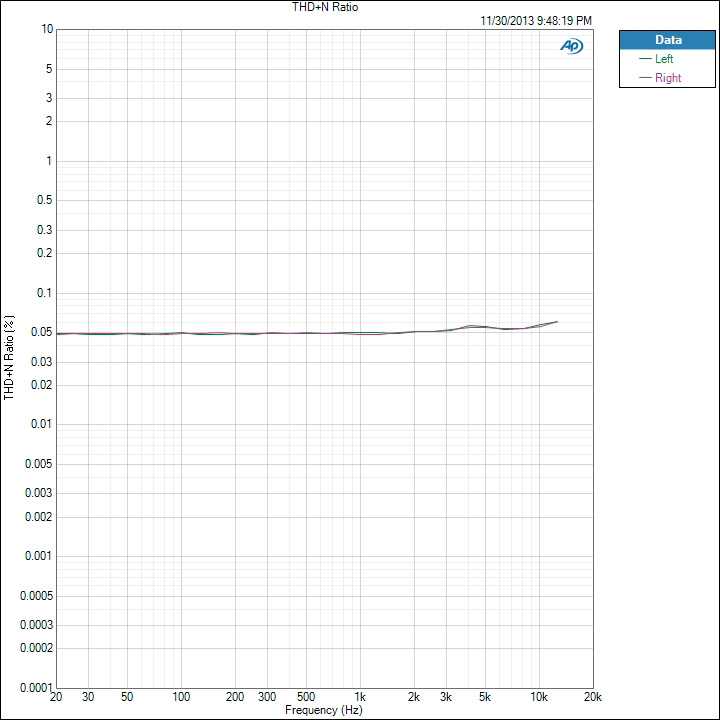Click the vertical THD+N Ratio (%) axis title
Viewport: 720px width, 720px height.
10,358
